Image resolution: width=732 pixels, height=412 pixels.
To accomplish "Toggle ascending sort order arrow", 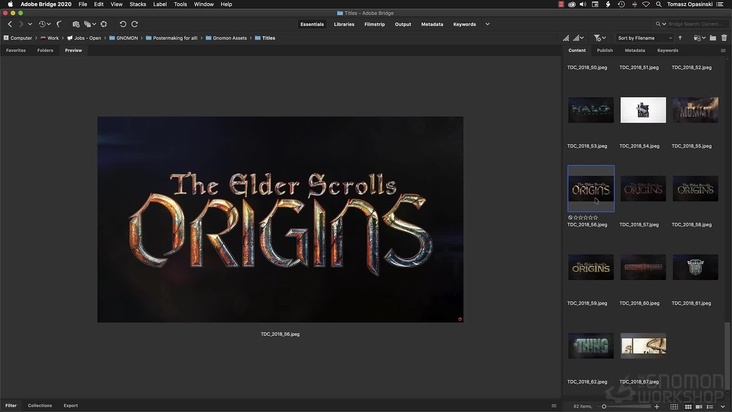I will click(x=680, y=38).
